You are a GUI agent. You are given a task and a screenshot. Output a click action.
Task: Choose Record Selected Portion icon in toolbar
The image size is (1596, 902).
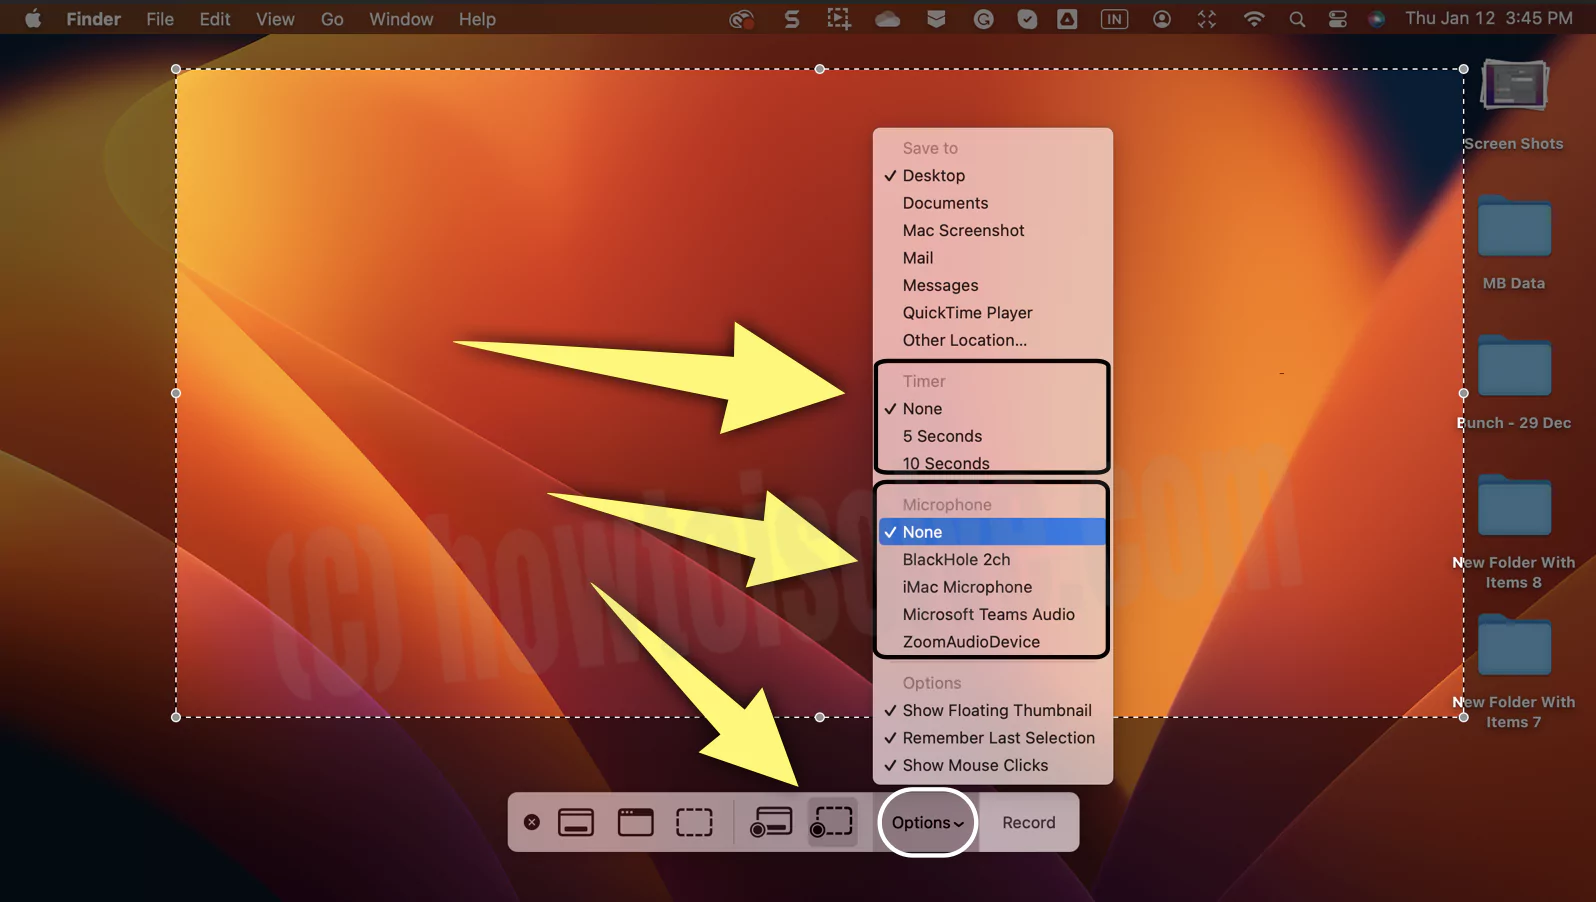832,822
